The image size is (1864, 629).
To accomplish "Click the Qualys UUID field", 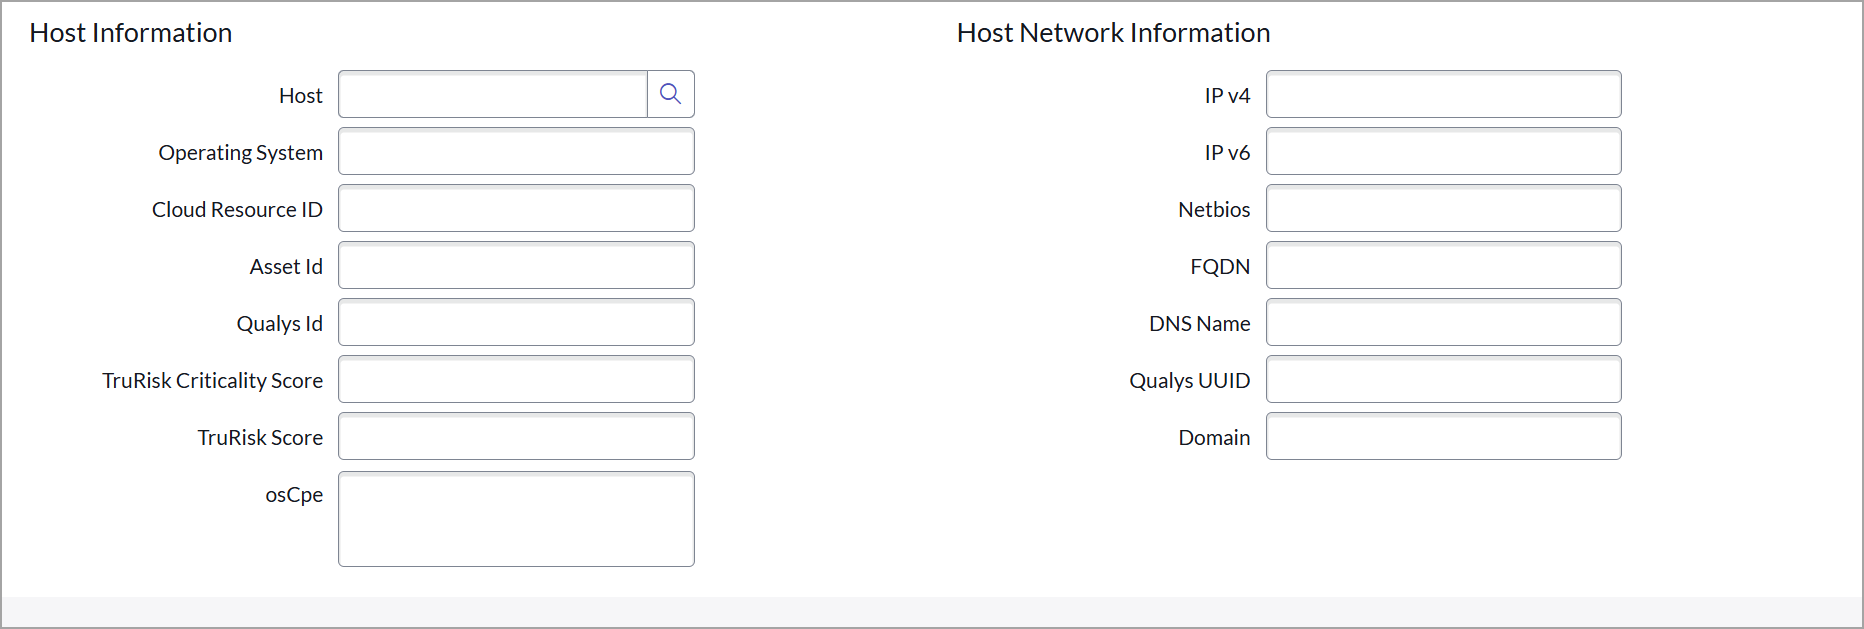I will (1443, 379).
